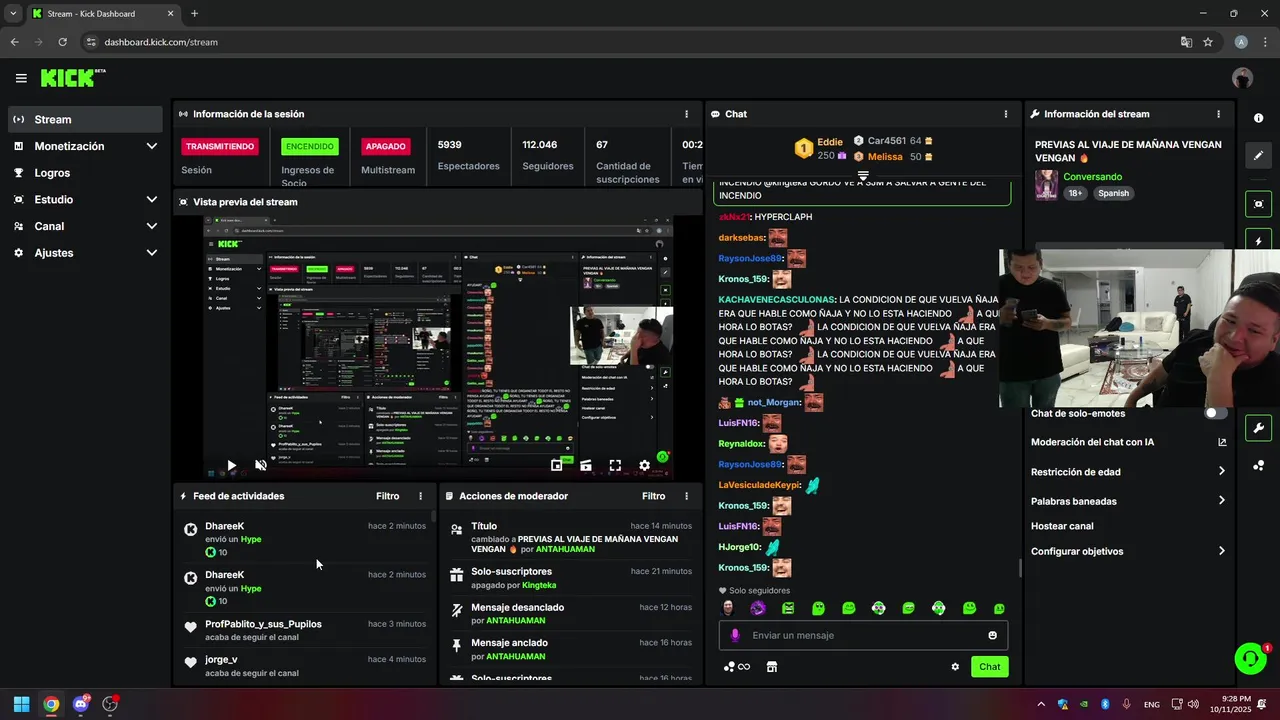Enter fullscreen on the stream preview
Image resolution: width=1280 pixels, height=720 pixels.
click(x=615, y=465)
